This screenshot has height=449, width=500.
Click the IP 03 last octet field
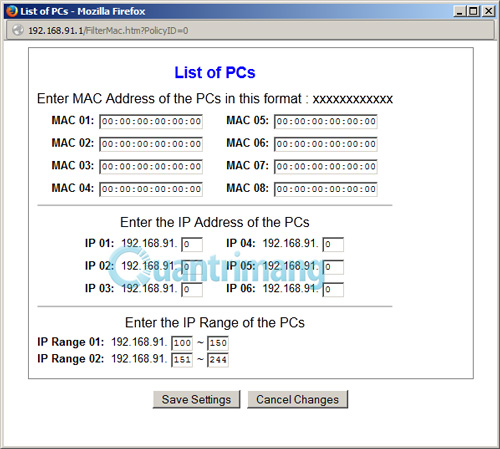pos(192,289)
